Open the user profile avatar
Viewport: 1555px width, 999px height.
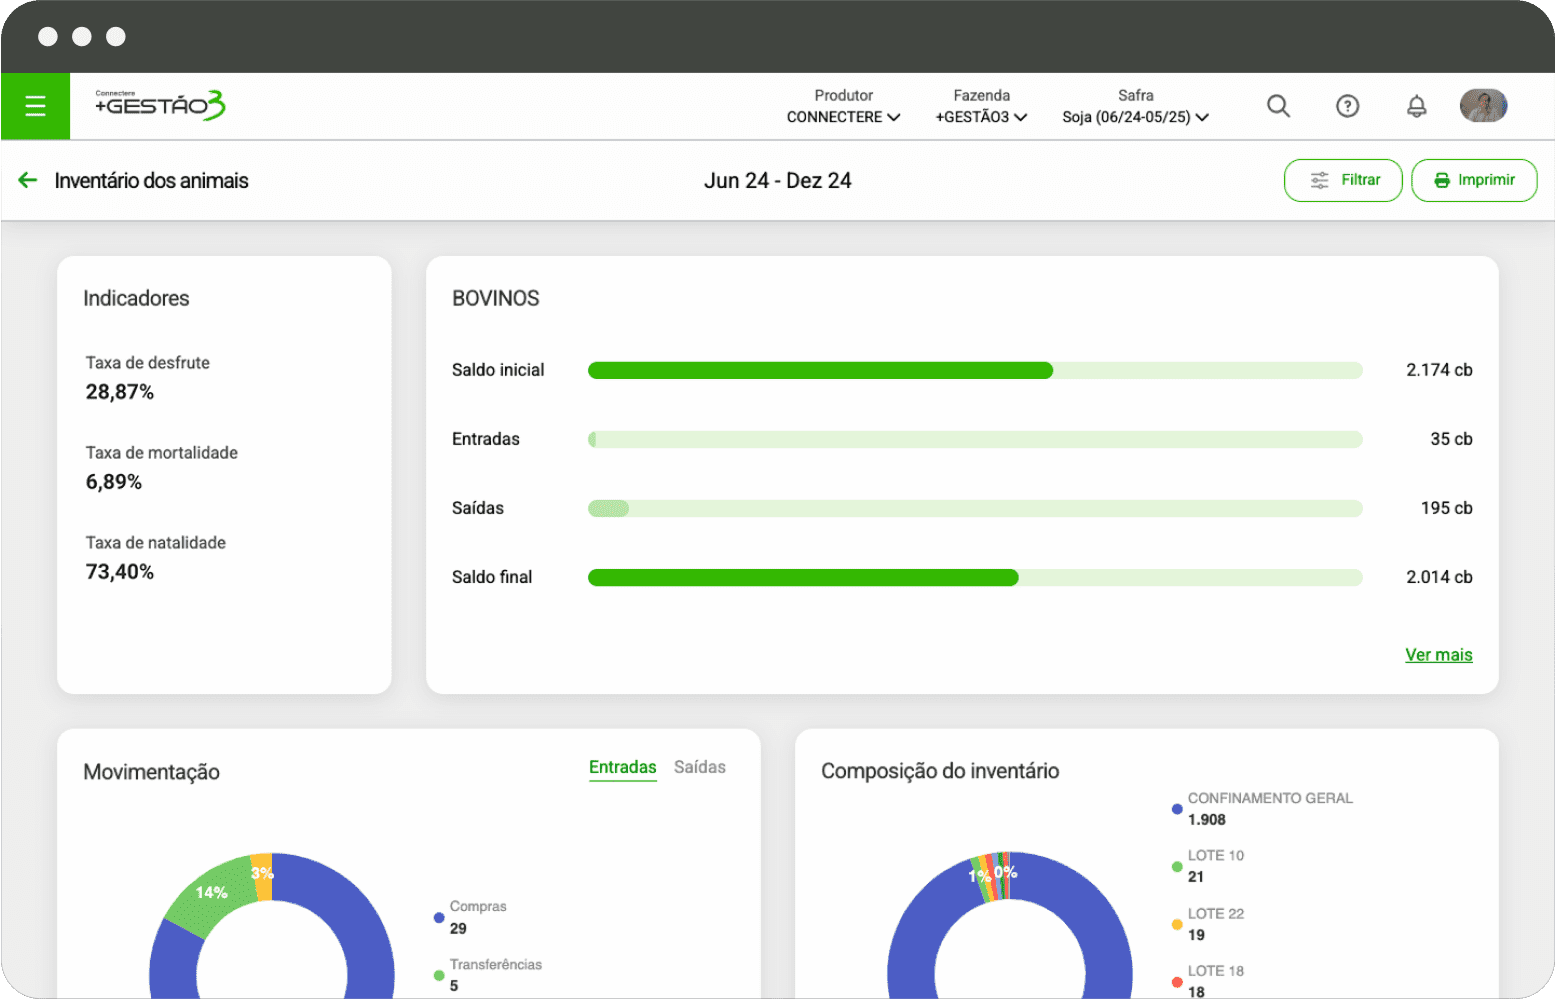[x=1482, y=106]
